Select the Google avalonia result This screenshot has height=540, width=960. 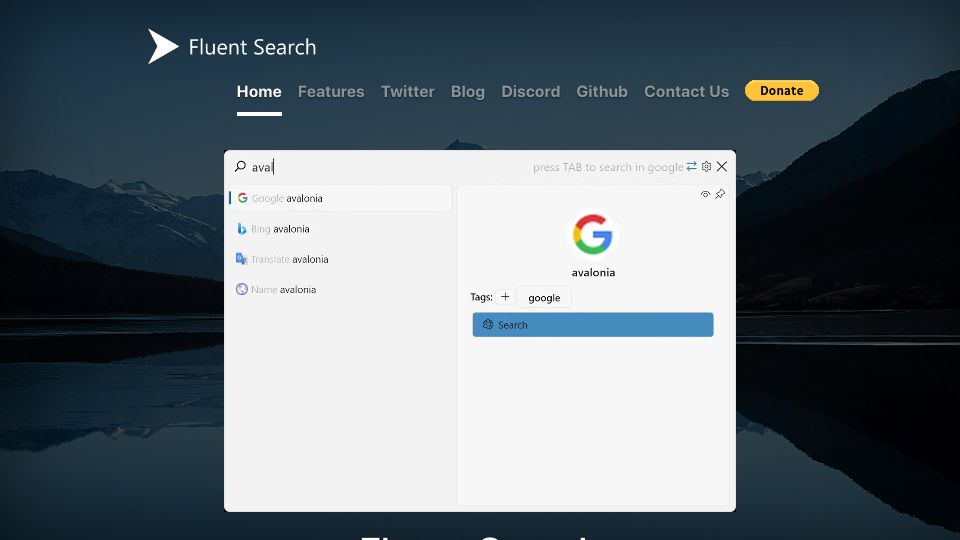click(x=340, y=198)
